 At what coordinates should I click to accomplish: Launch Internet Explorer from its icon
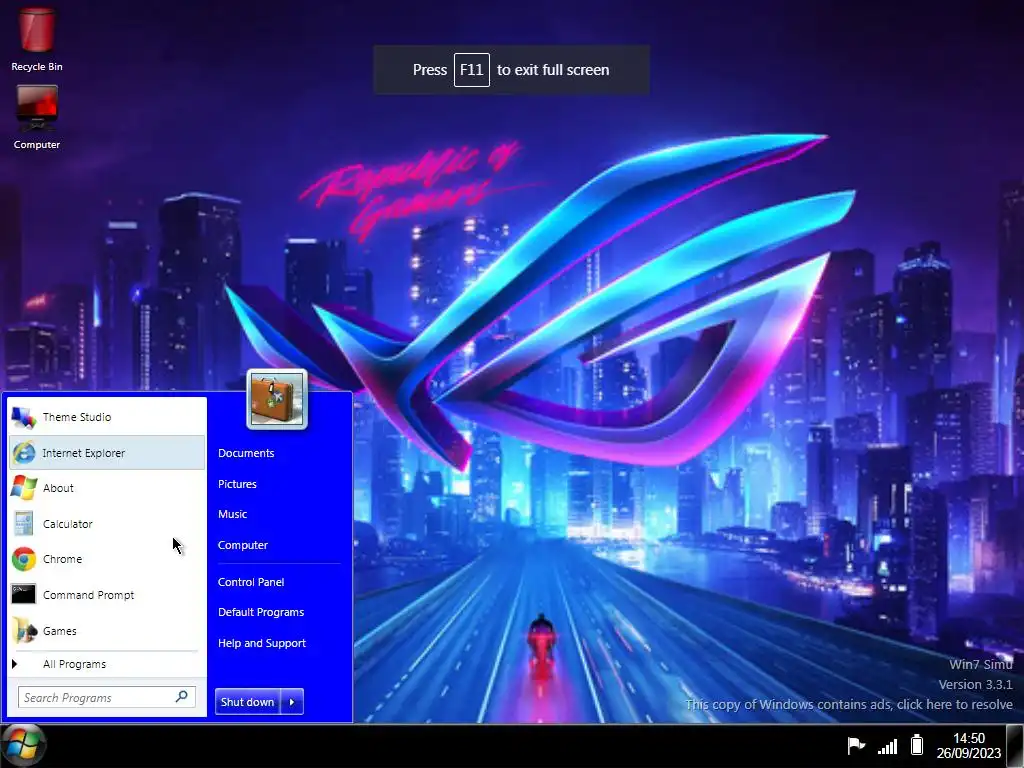24,453
